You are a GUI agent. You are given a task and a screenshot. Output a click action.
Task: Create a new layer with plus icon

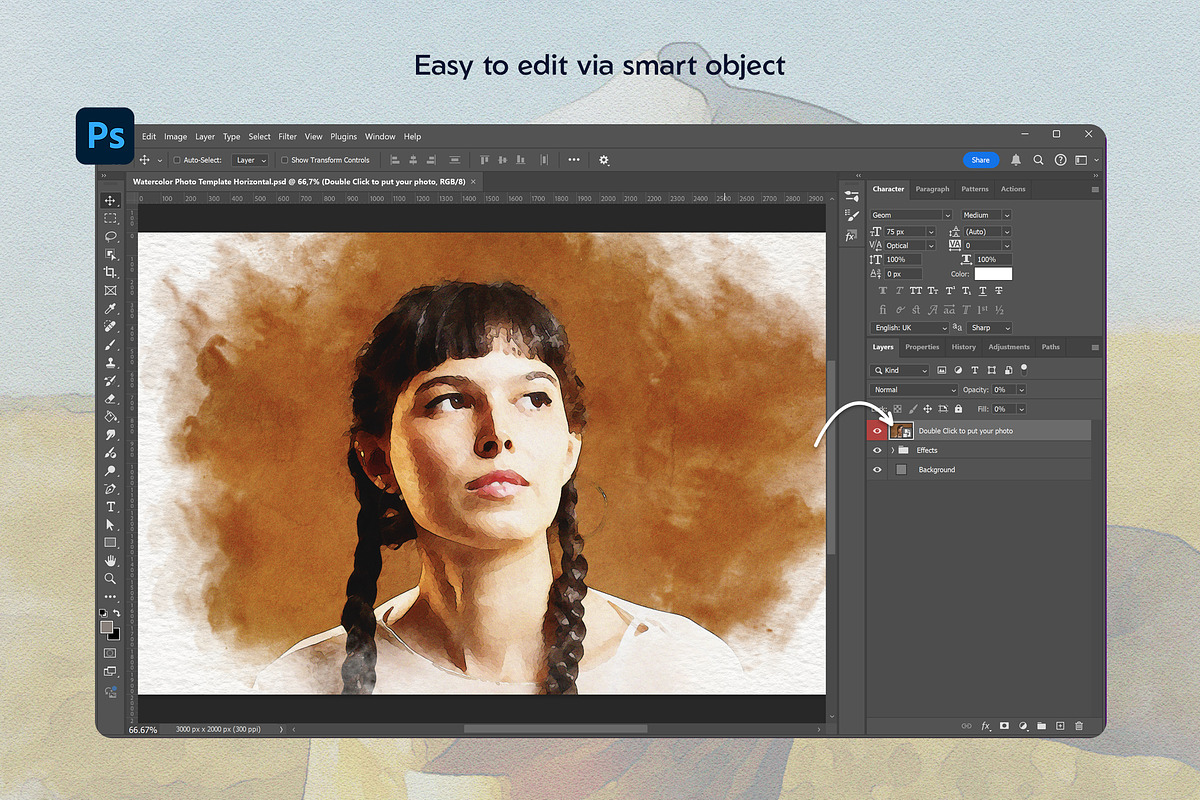(x=1060, y=726)
